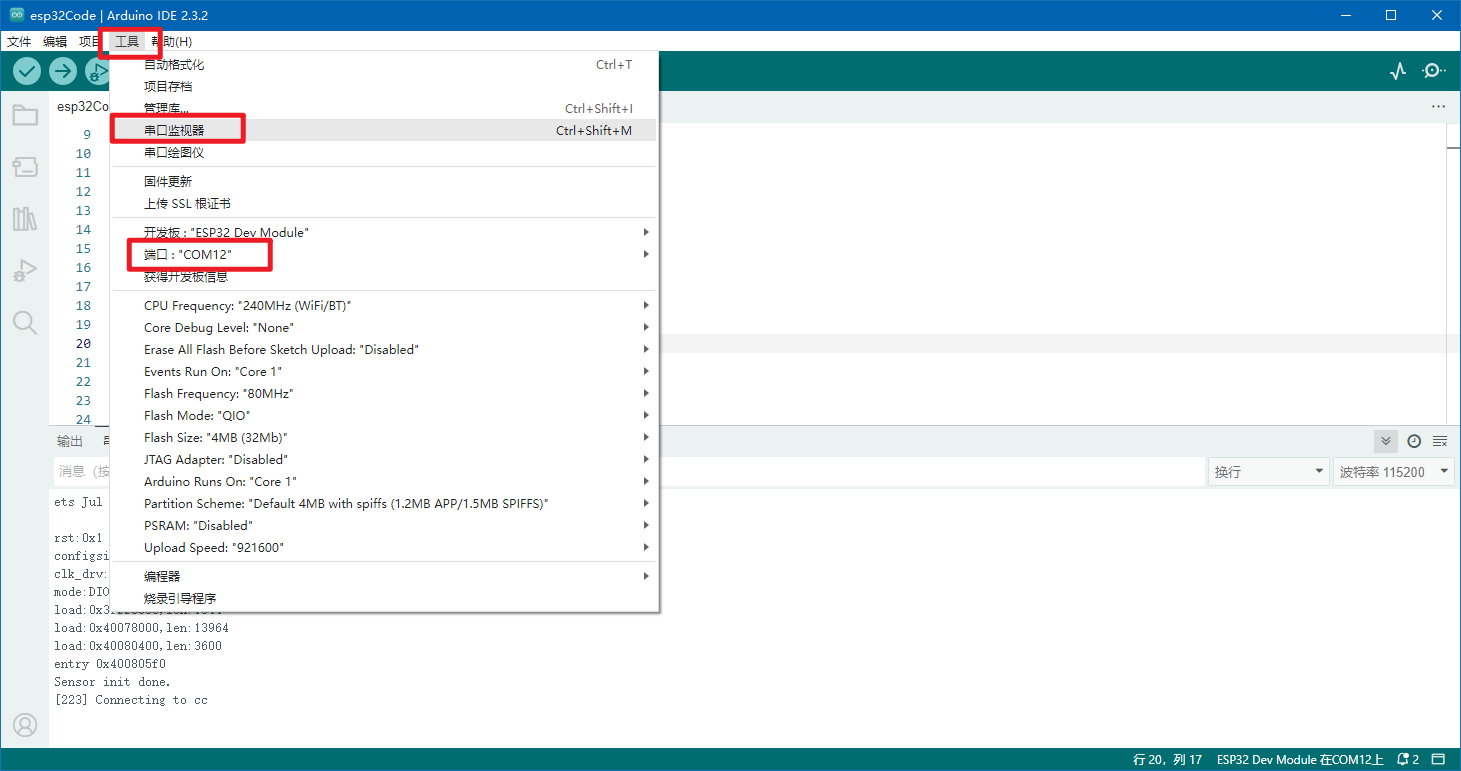Expand the Flash Mode QIO submenu
Image resolution: width=1461 pixels, height=771 pixels.
[x=383, y=415]
